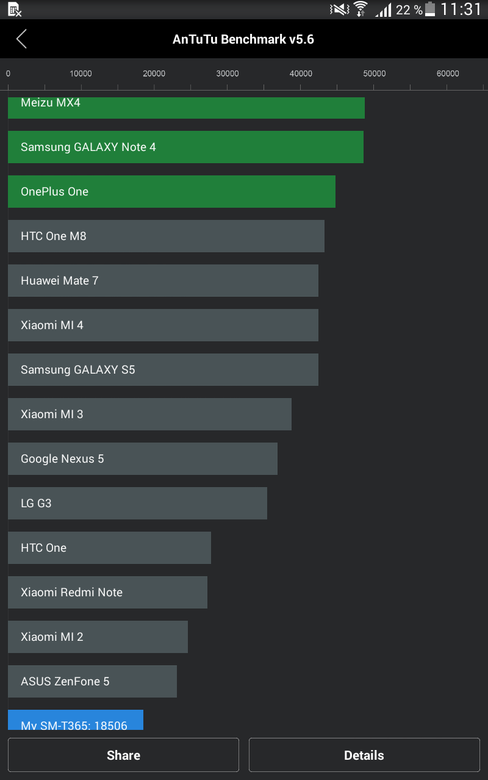
Task: Select the Xiaomi Redmi Note bar
Action: coord(107,592)
